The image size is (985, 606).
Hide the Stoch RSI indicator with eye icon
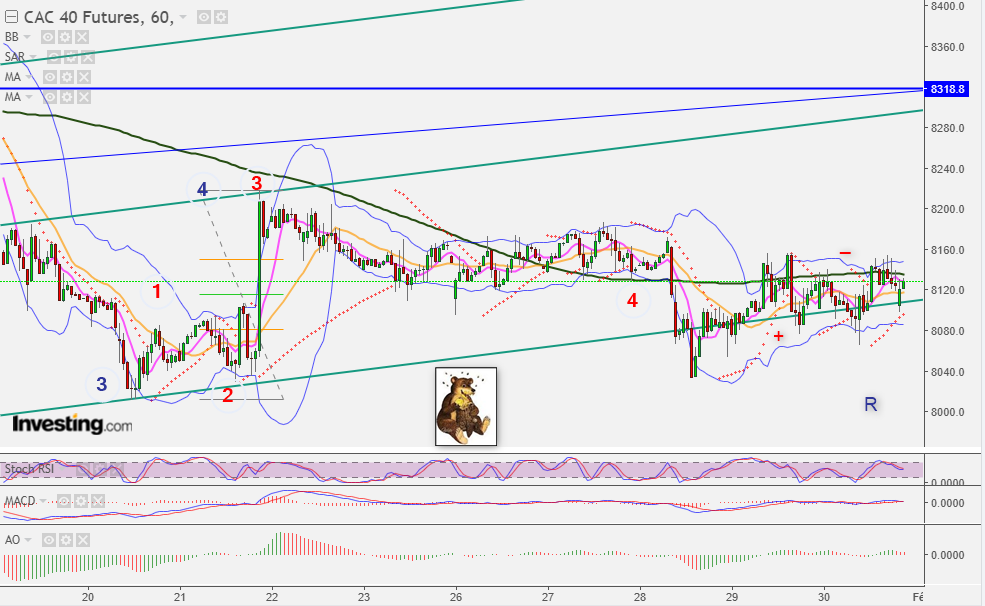click(83, 468)
